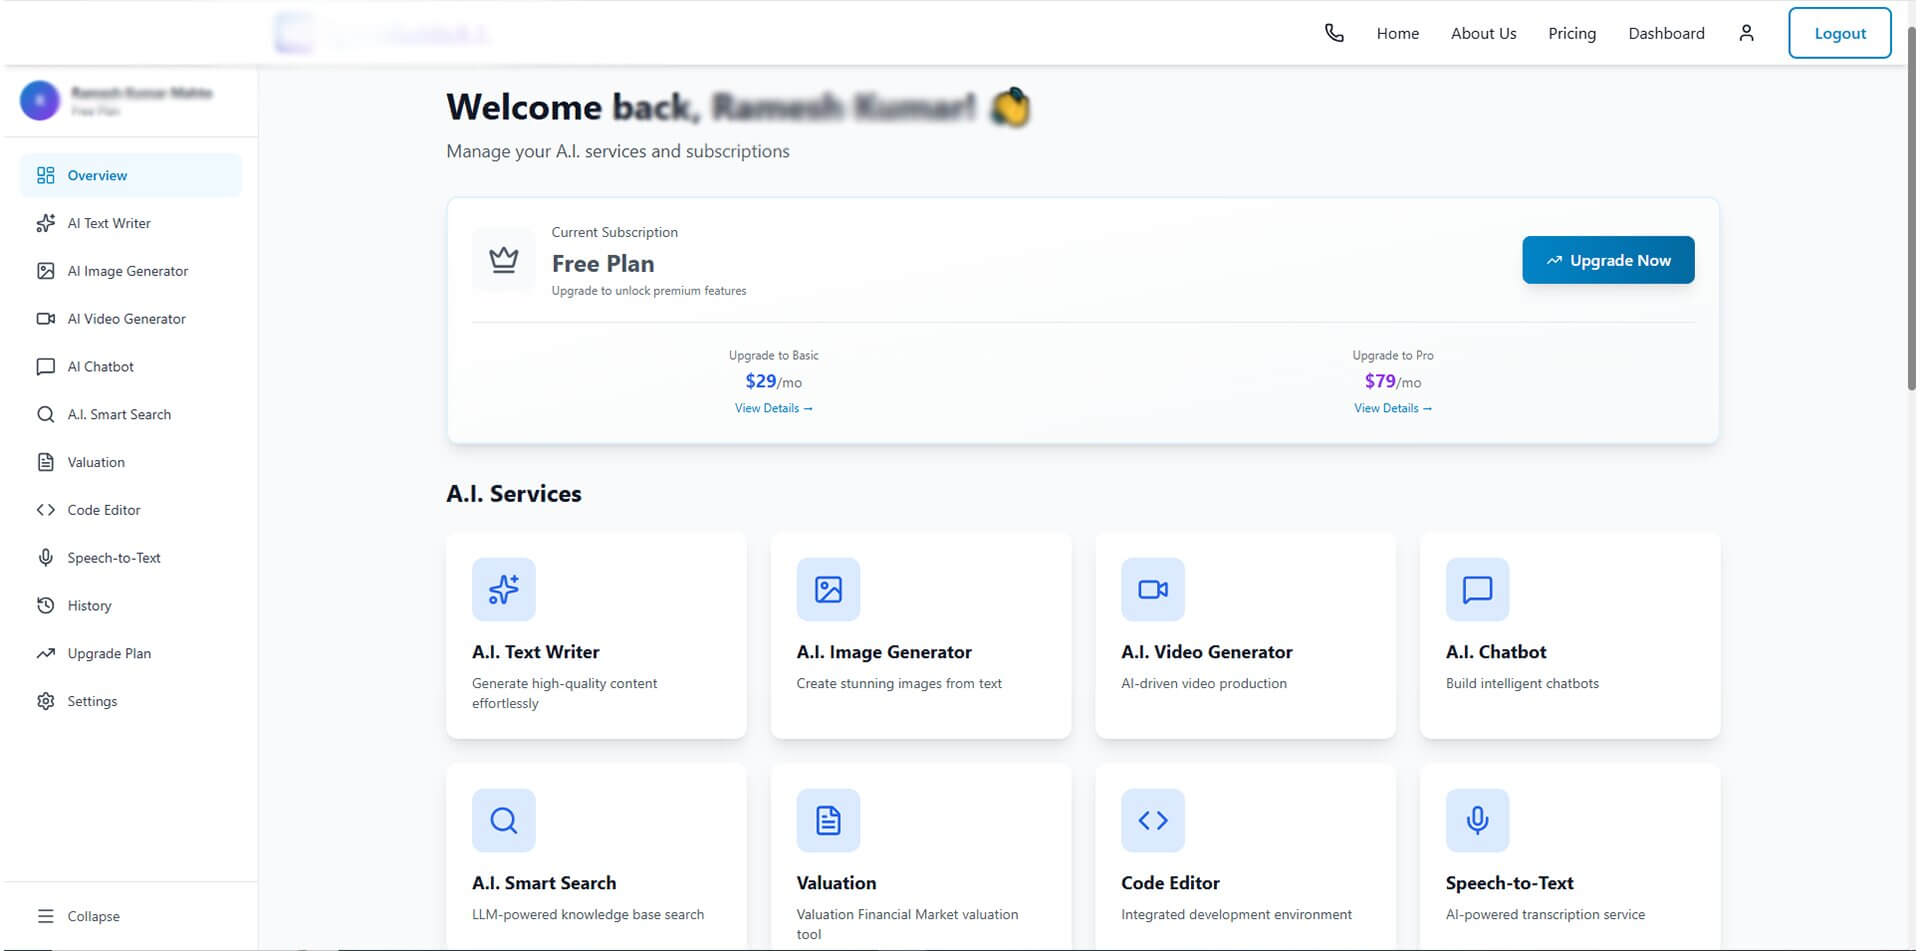
Task: Click the Upgrade Now button
Action: tap(1608, 260)
